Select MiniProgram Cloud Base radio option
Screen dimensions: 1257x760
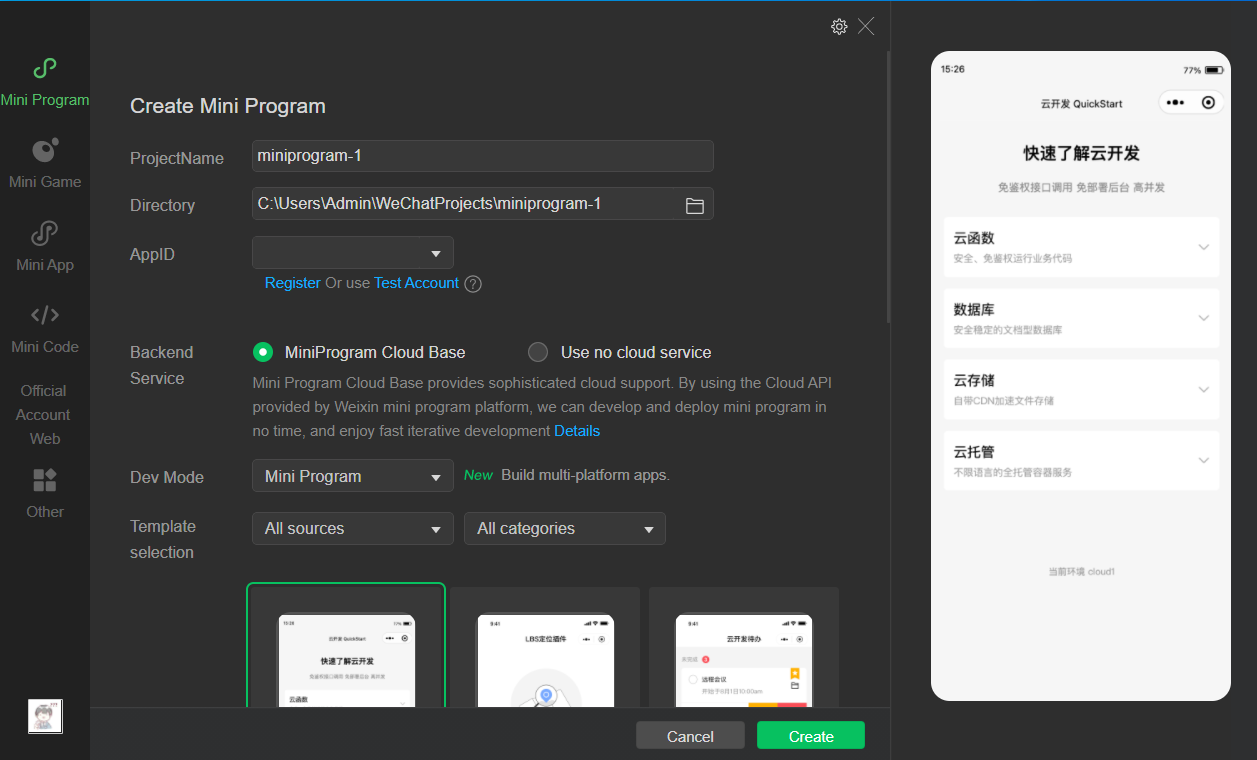coord(263,352)
